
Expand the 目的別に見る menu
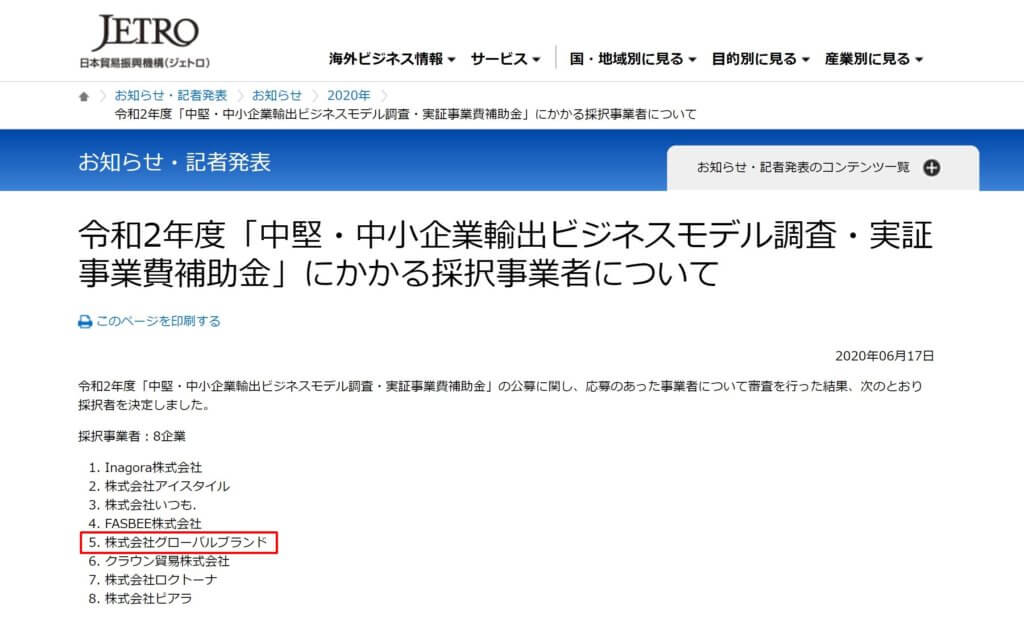pos(760,59)
